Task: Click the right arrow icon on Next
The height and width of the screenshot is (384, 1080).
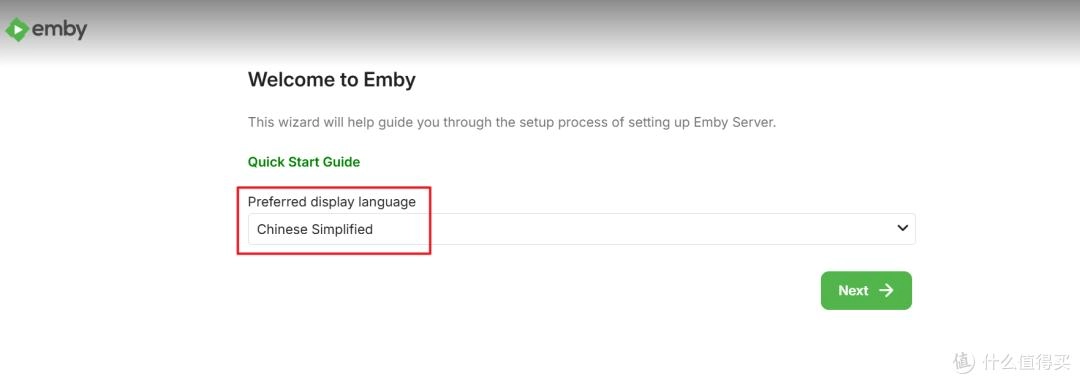Action: [x=886, y=290]
